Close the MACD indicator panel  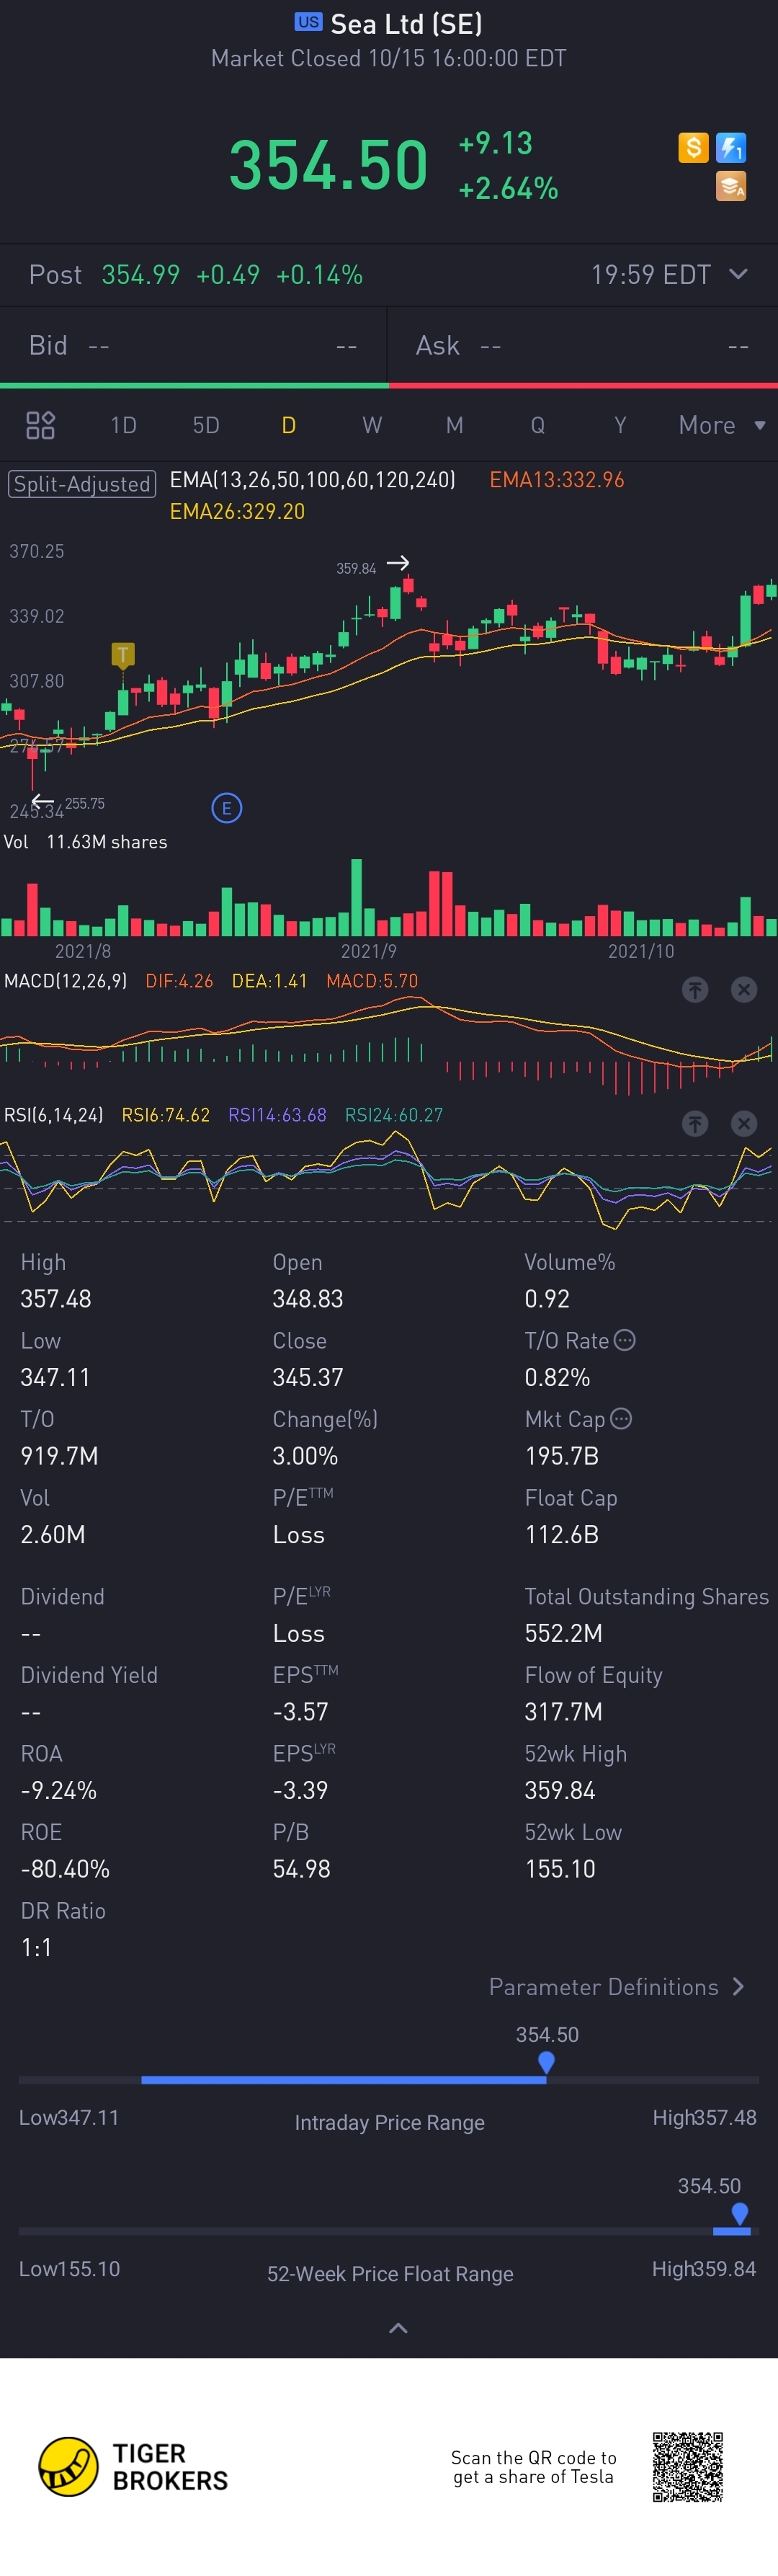coord(744,989)
